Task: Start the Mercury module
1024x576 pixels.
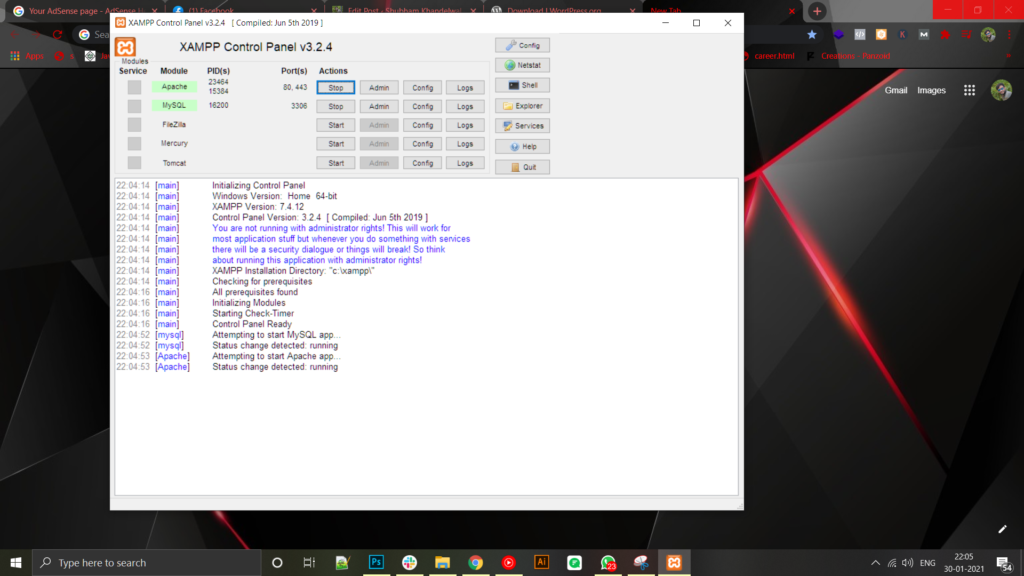Action: (x=336, y=144)
